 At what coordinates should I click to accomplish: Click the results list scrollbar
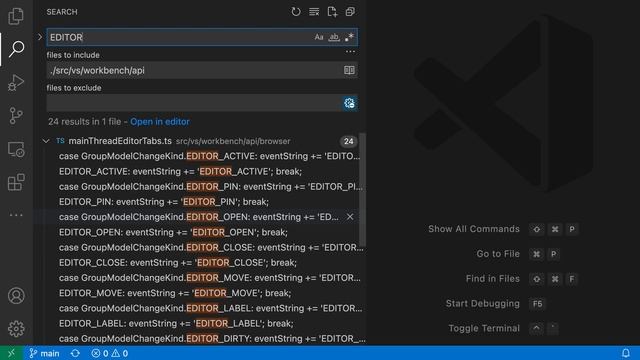tap(362, 190)
